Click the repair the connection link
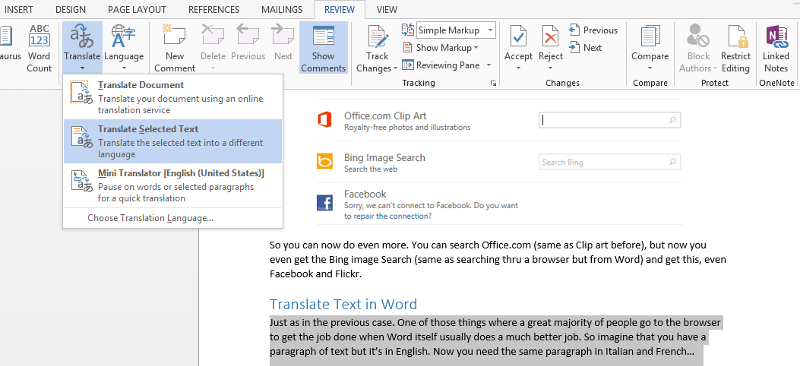The width and height of the screenshot is (800, 366). [392, 216]
